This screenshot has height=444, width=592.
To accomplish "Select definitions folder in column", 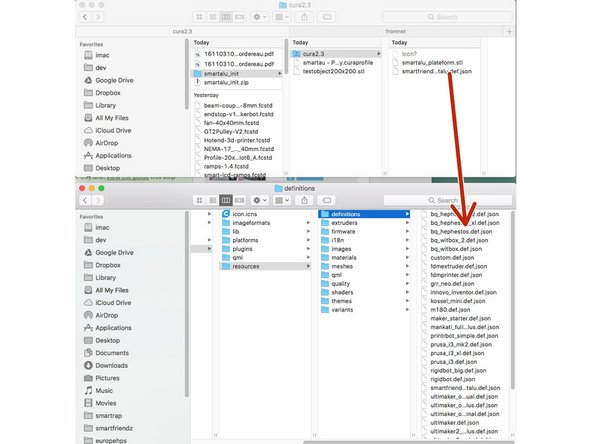I will (x=364, y=214).
